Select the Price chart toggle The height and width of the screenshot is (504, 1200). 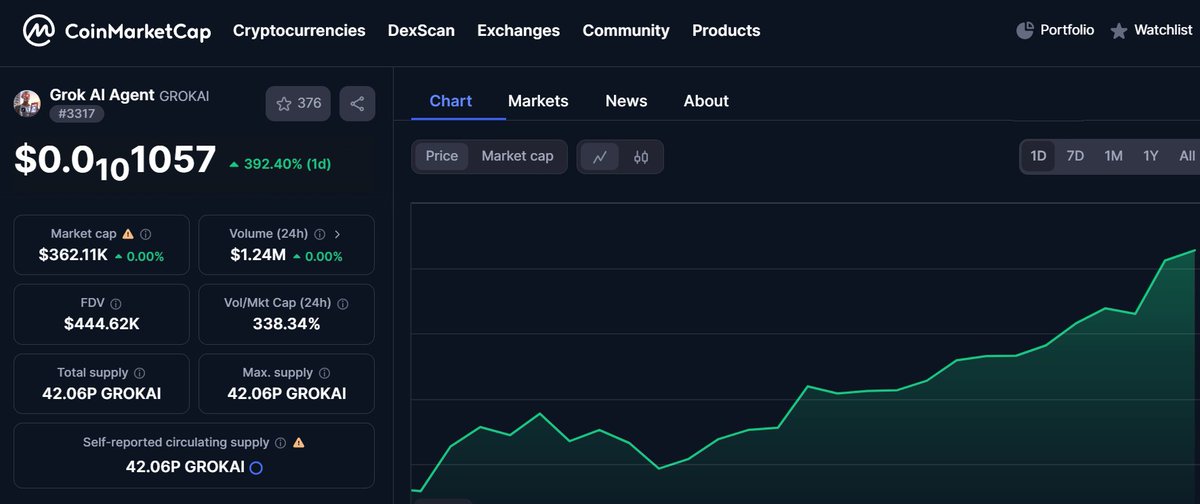tap(441, 156)
